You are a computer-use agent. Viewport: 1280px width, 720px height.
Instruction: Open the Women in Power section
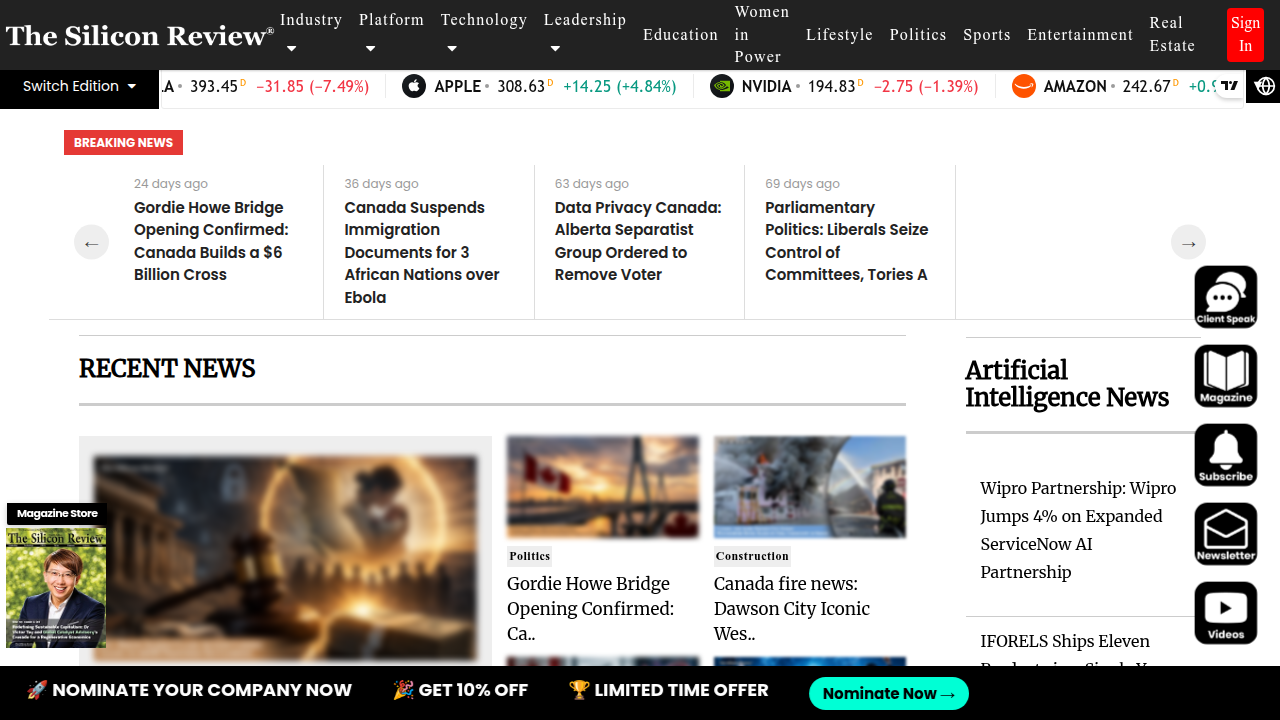click(x=762, y=34)
